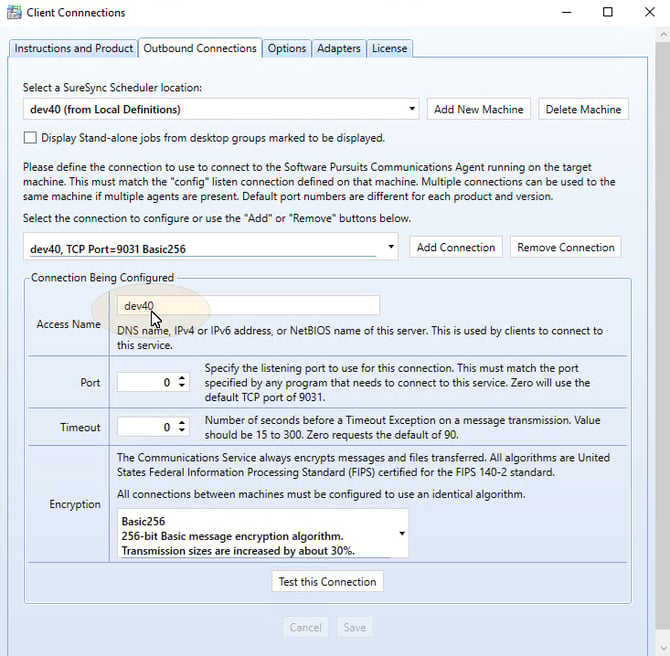Viewport: 670px width, 656px height.
Task: Minimize the Client Connections window
Action: point(567,12)
